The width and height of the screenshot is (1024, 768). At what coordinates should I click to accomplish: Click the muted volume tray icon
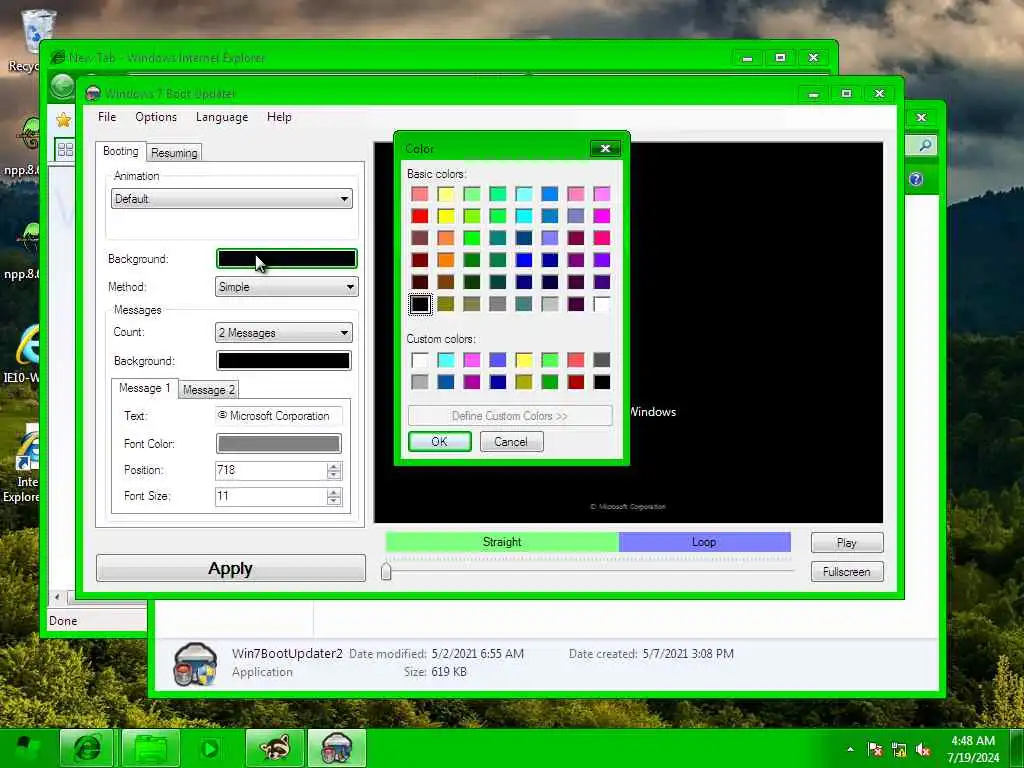(923, 749)
